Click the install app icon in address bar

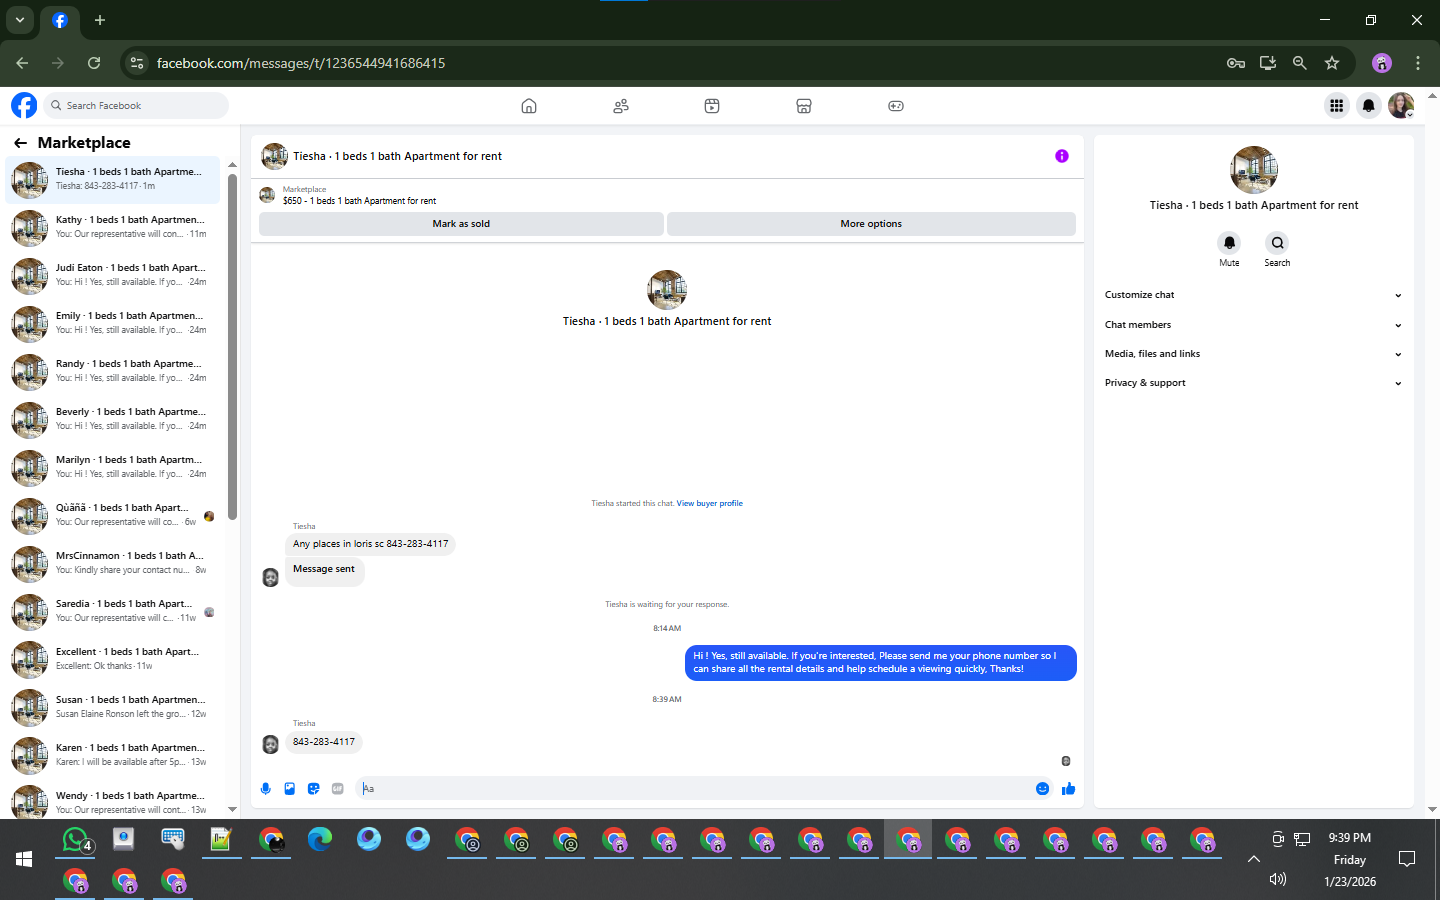point(1268,63)
